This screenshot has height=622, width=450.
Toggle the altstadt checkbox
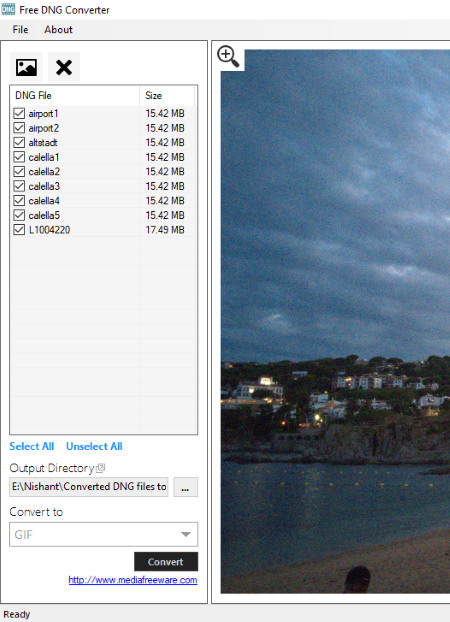tap(19, 142)
